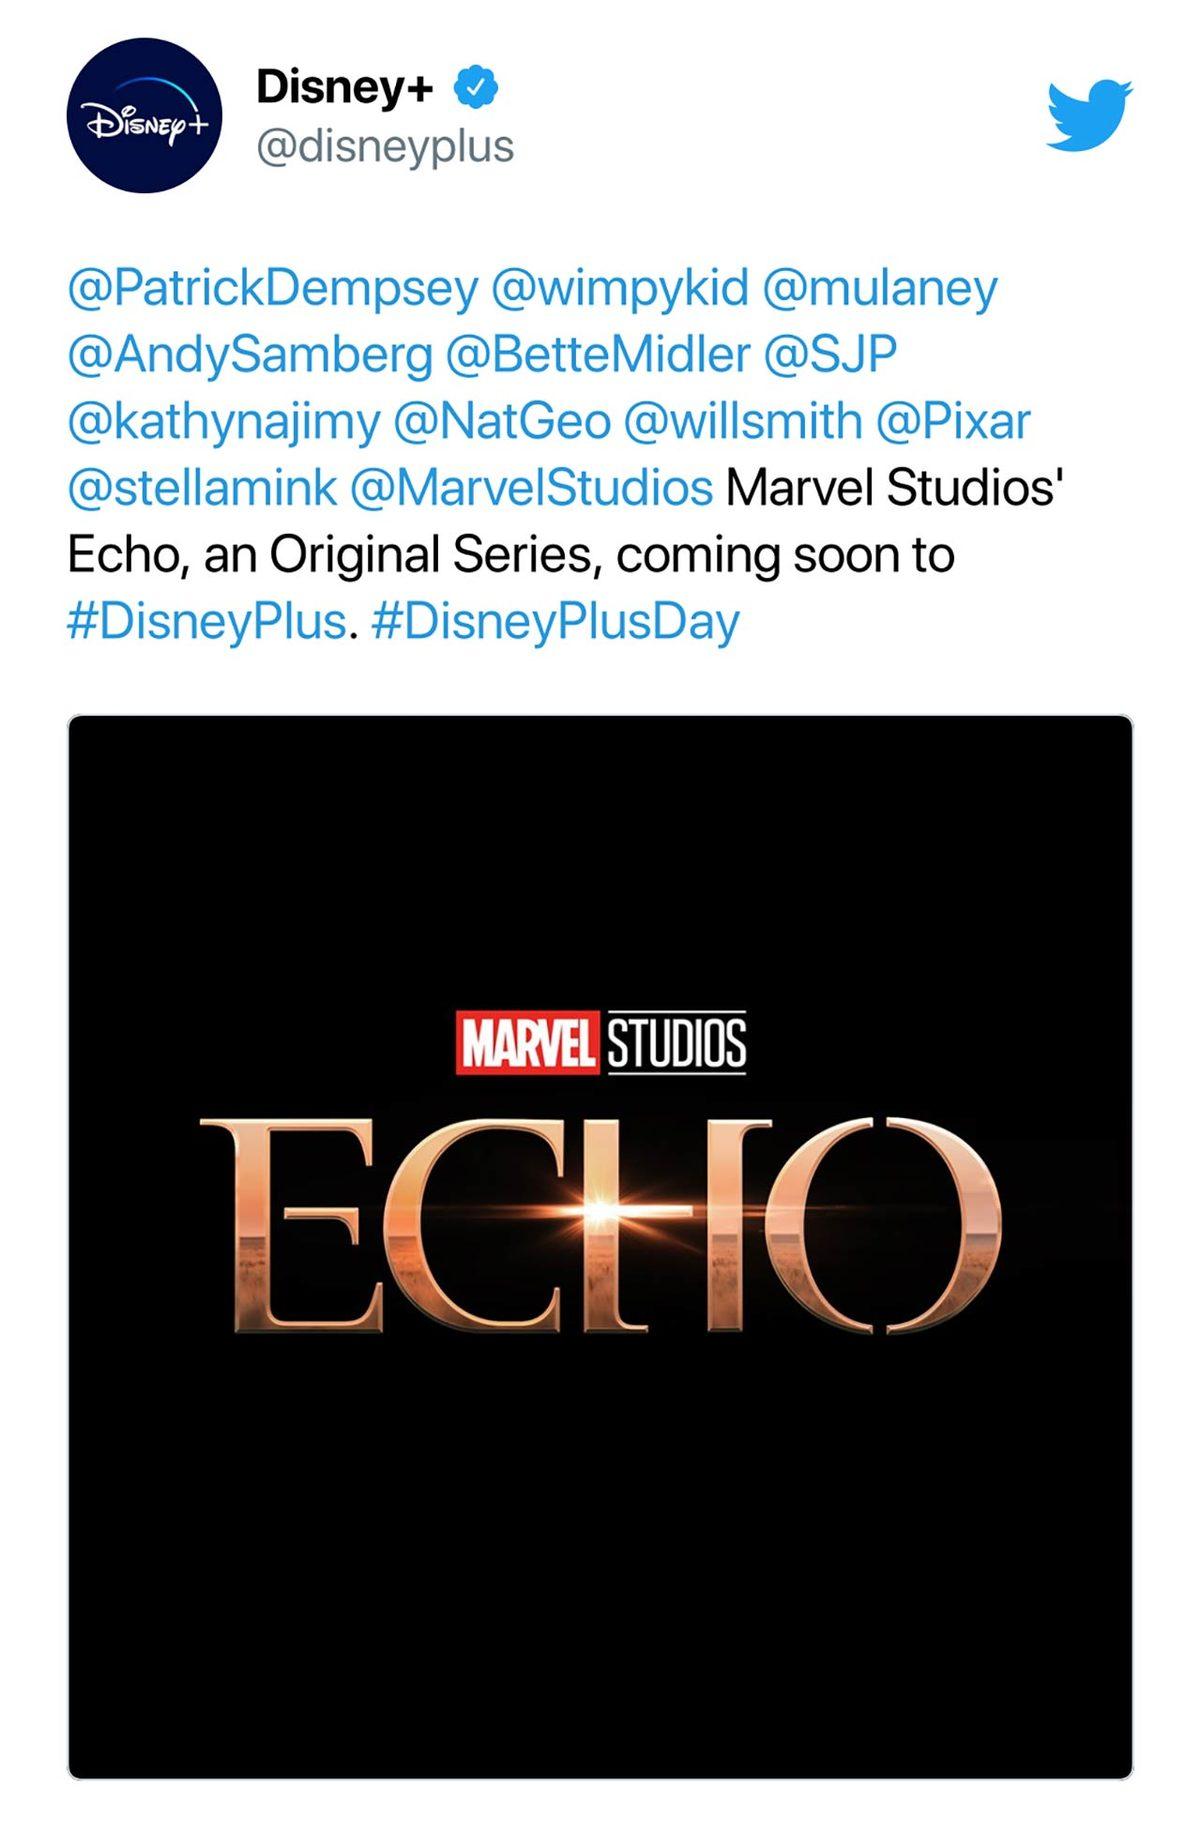Click the @willsmith mention
This screenshot has width=1200, height=1831.
click(x=742, y=422)
